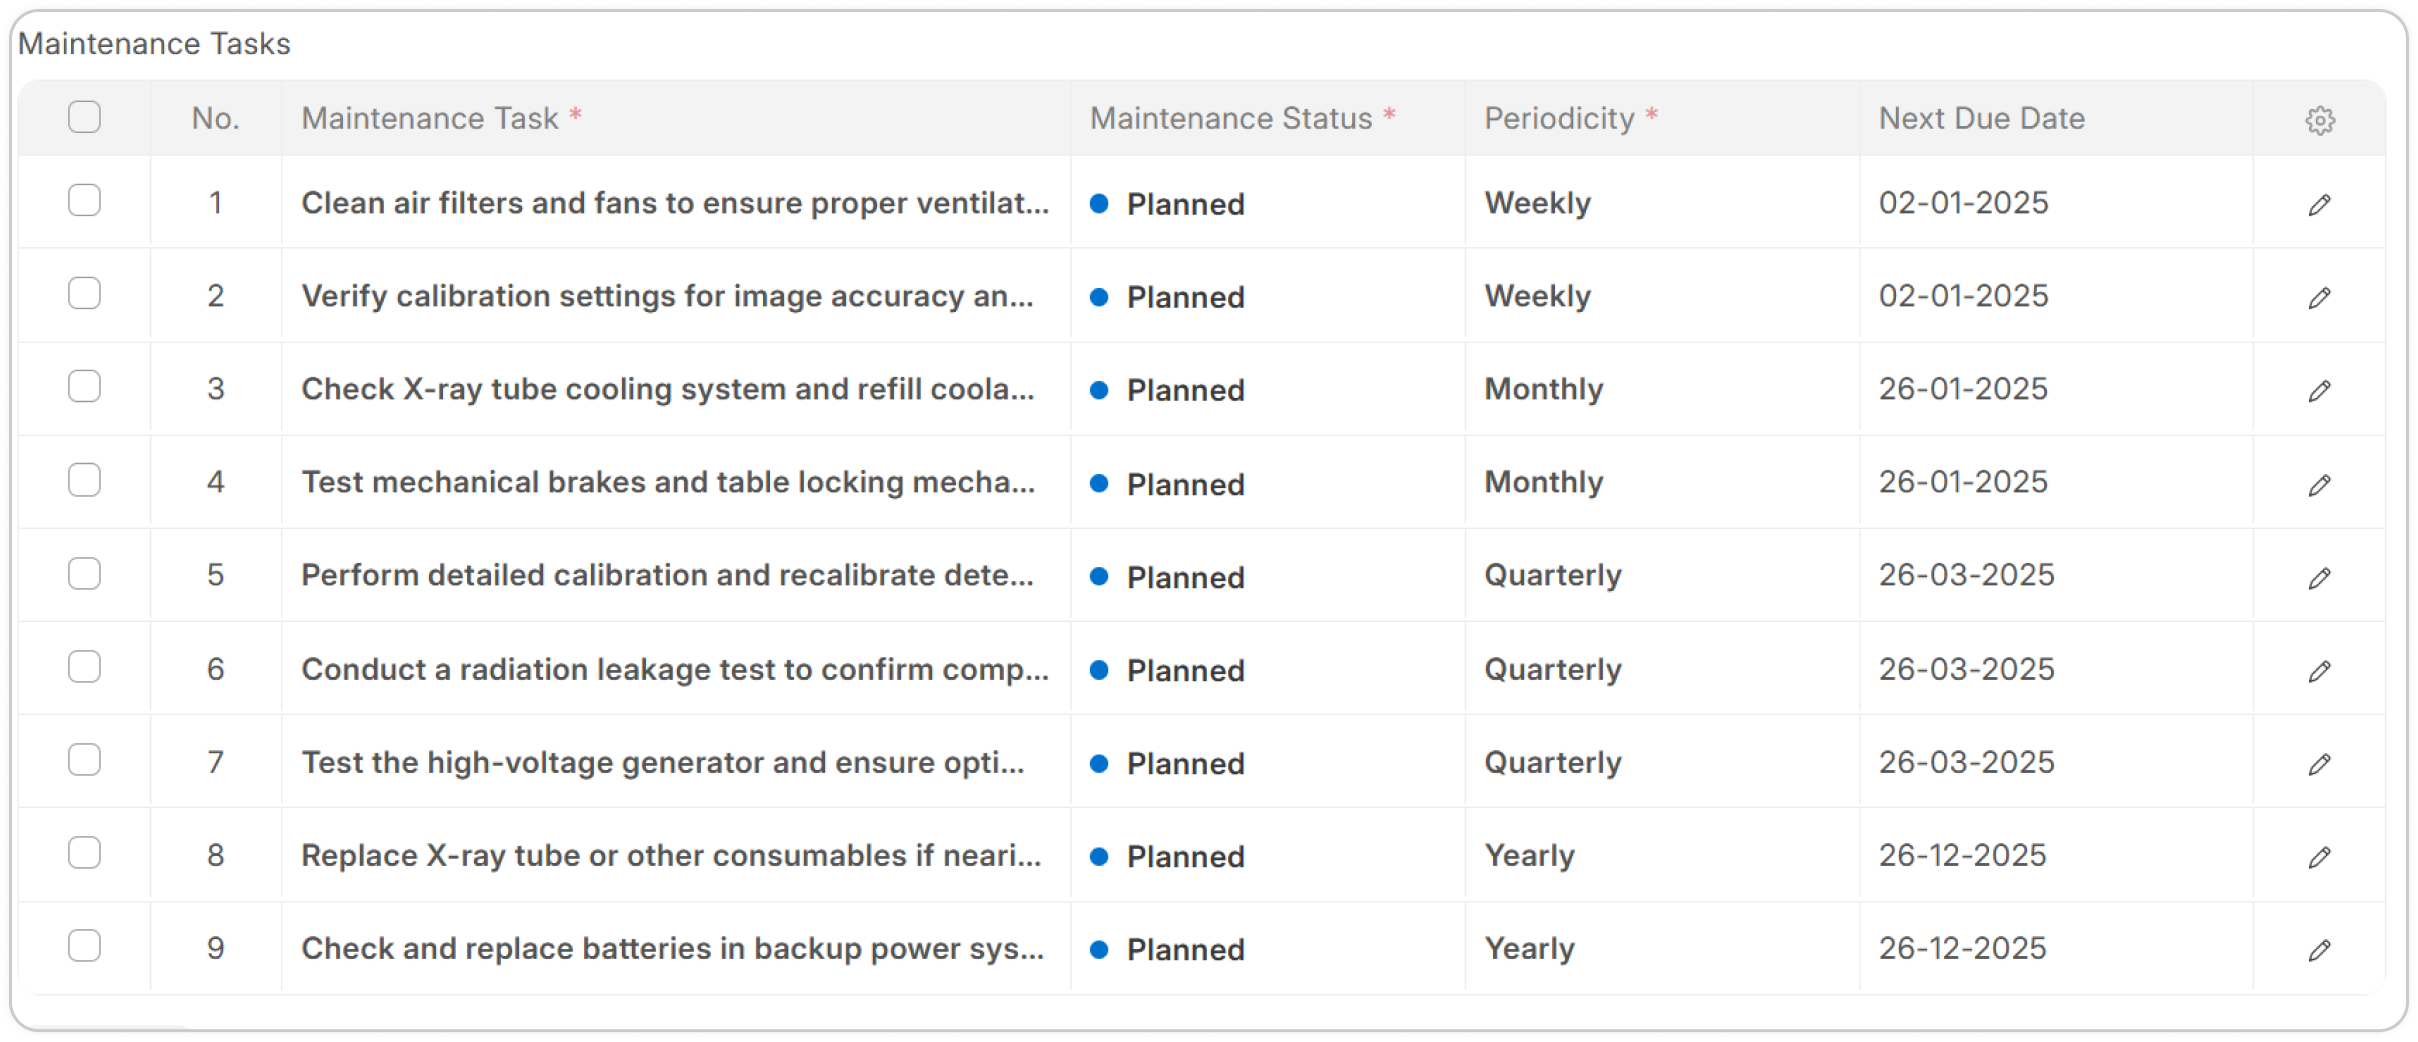Click the Weekly periodicity in row 2

coord(1537,296)
